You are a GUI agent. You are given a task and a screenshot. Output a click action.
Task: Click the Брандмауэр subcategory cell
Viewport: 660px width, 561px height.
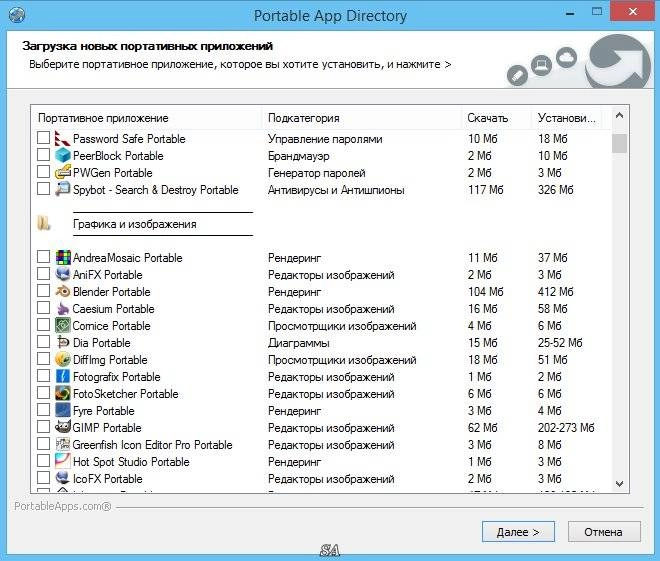(x=298, y=156)
